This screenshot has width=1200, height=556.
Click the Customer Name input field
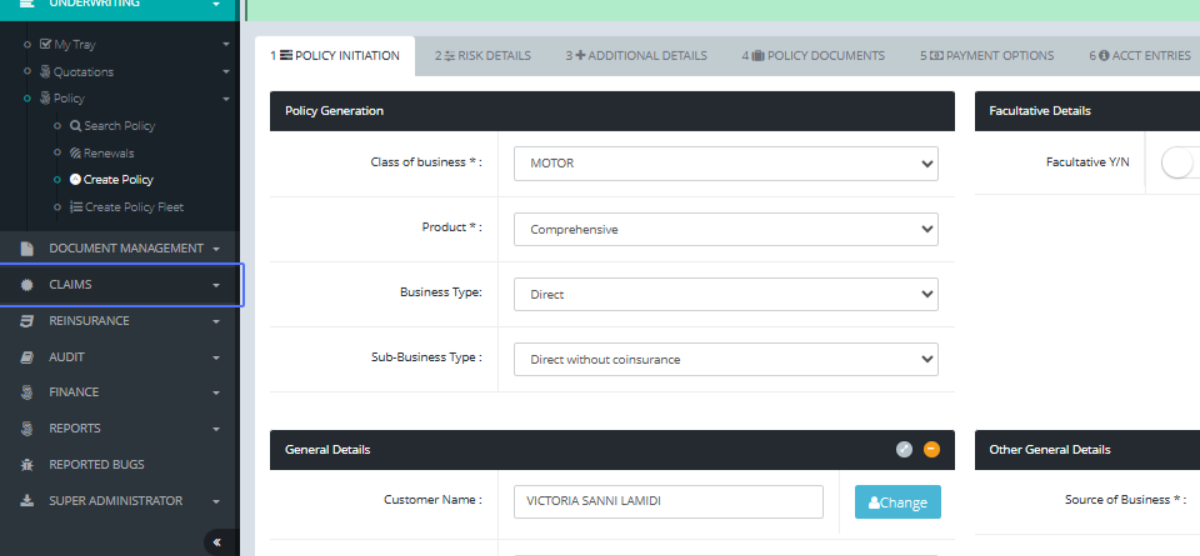coord(668,502)
